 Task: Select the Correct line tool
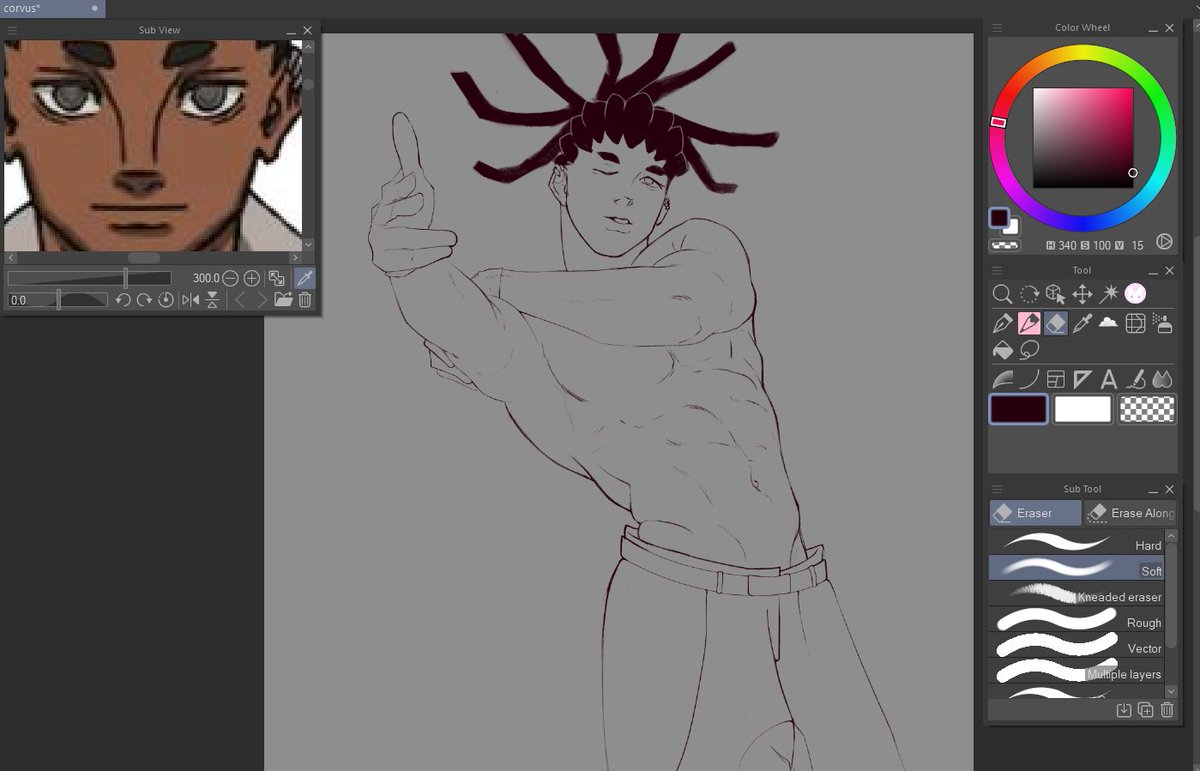pyautogui.click(x=1135, y=379)
